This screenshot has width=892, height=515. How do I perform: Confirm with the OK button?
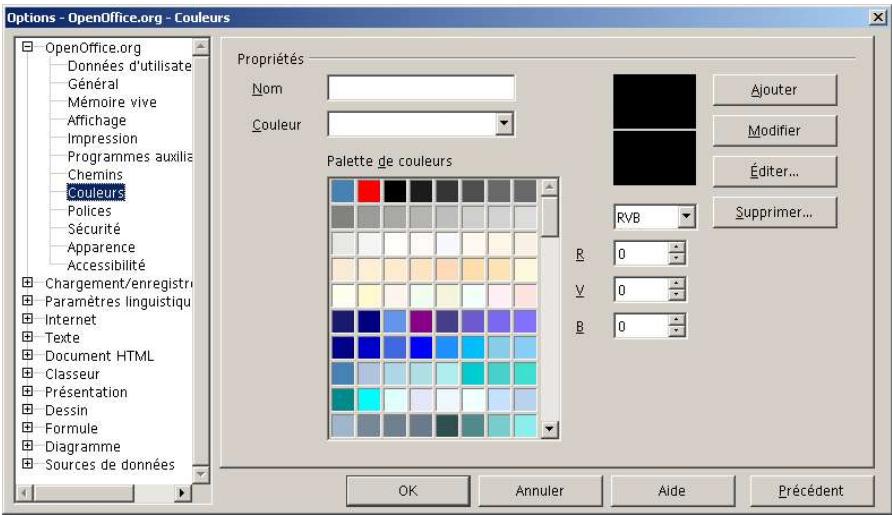pyautogui.click(x=408, y=491)
